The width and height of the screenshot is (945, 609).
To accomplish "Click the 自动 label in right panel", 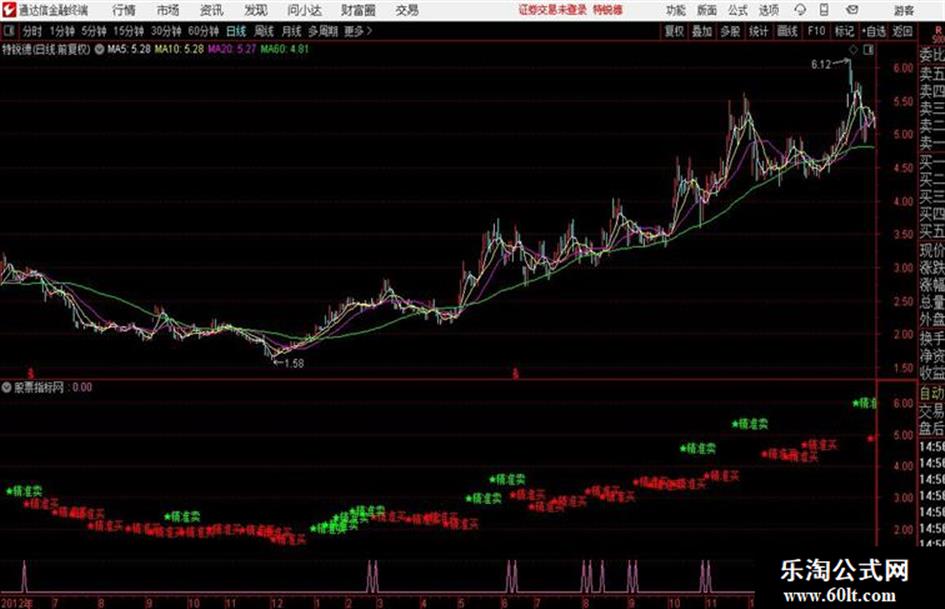I will [932, 394].
